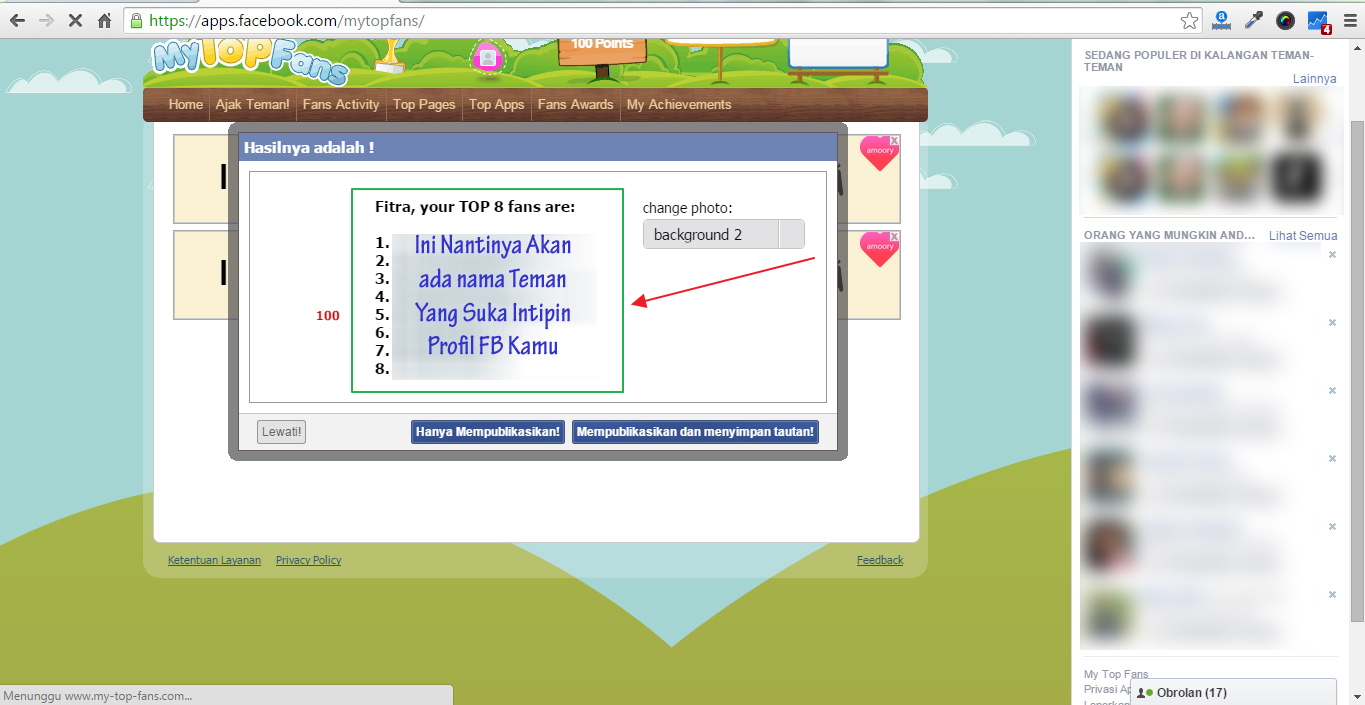Click the Lainnya link
The image size is (1365, 705).
pos(1314,79)
